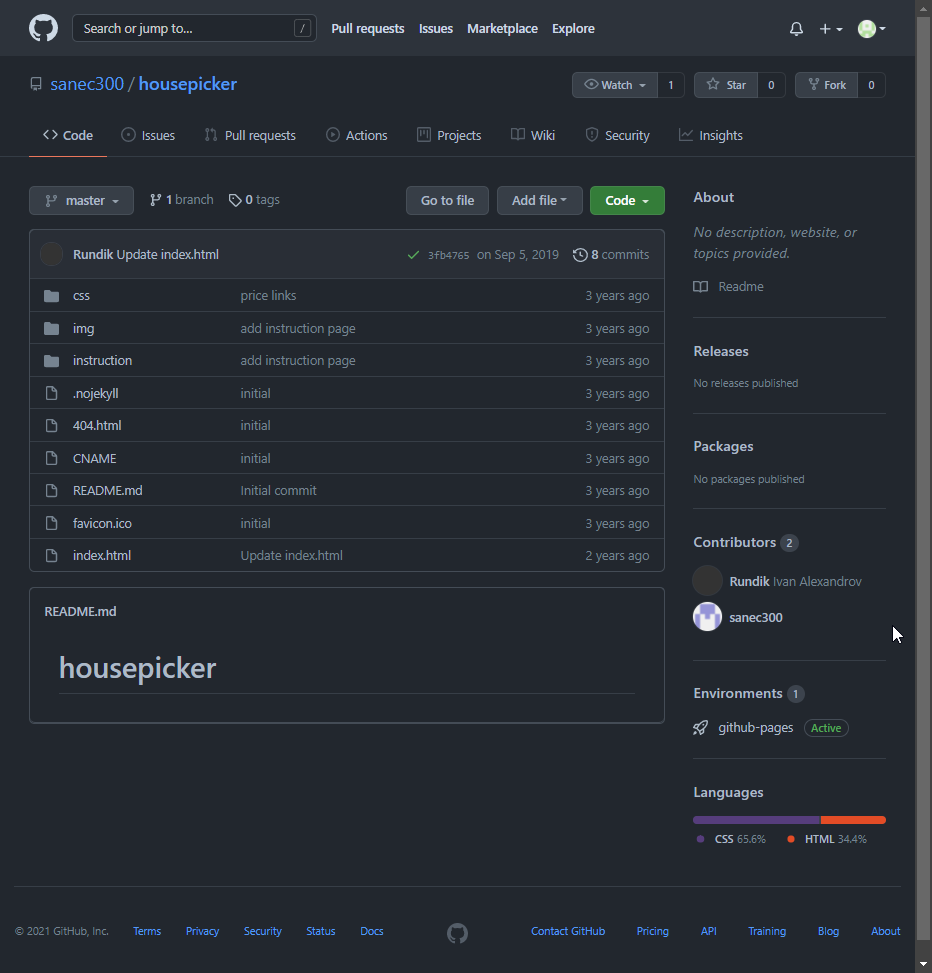Screen dimensions: 932x973
Task: Open the Terms footer link
Action: point(147,931)
